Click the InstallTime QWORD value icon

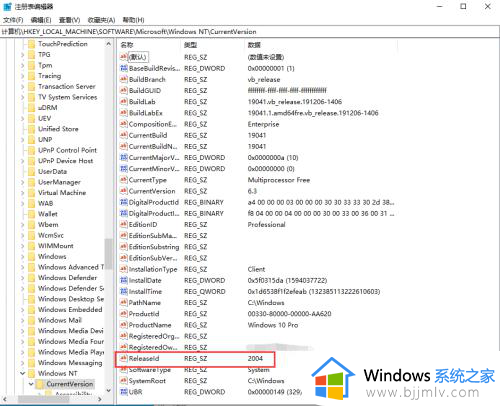click(x=124, y=291)
